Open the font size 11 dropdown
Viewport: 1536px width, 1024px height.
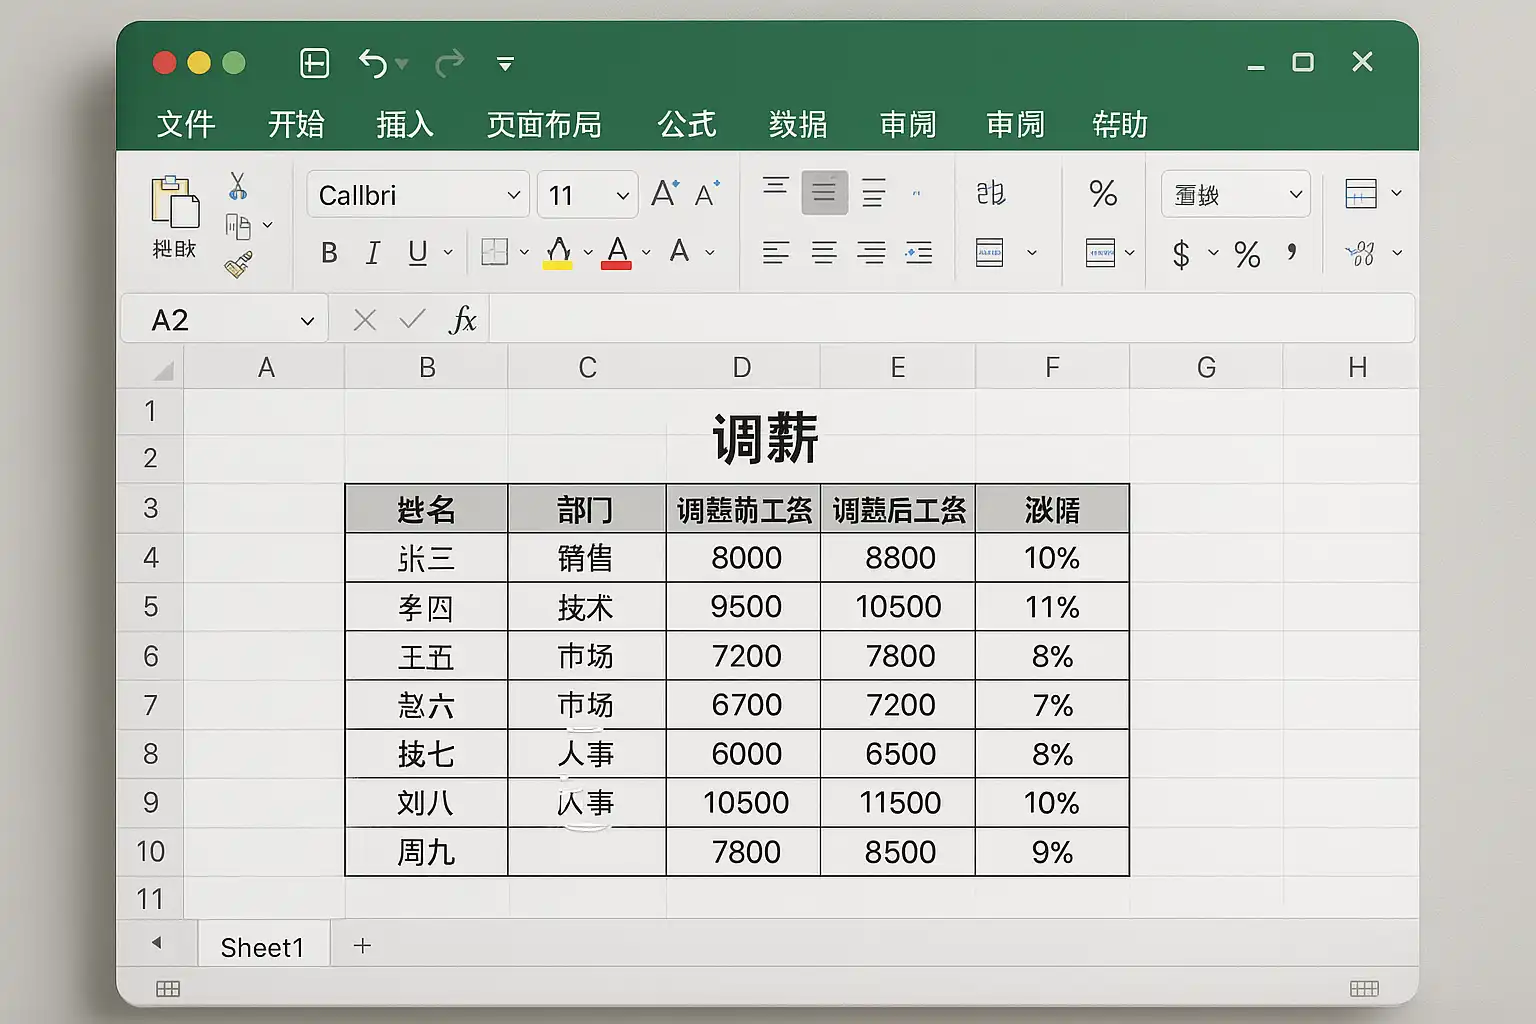point(622,195)
